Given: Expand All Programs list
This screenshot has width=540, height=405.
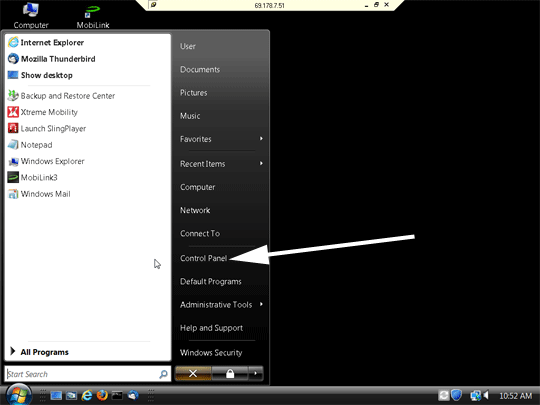Looking at the screenshot, I should pos(40,352).
